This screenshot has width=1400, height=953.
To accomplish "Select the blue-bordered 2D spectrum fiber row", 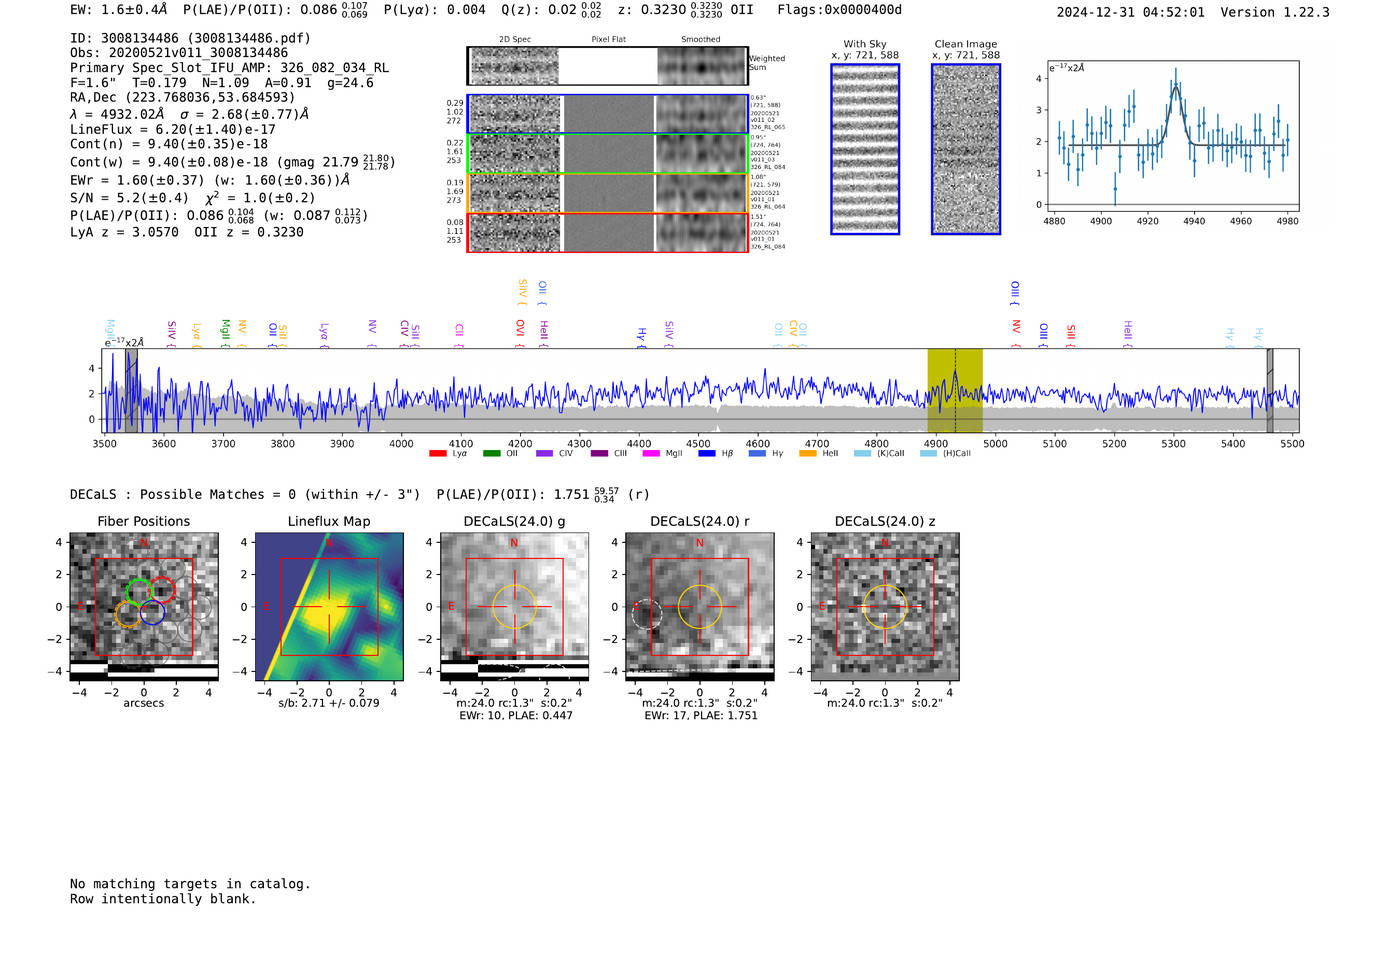I will click(x=608, y=114).
